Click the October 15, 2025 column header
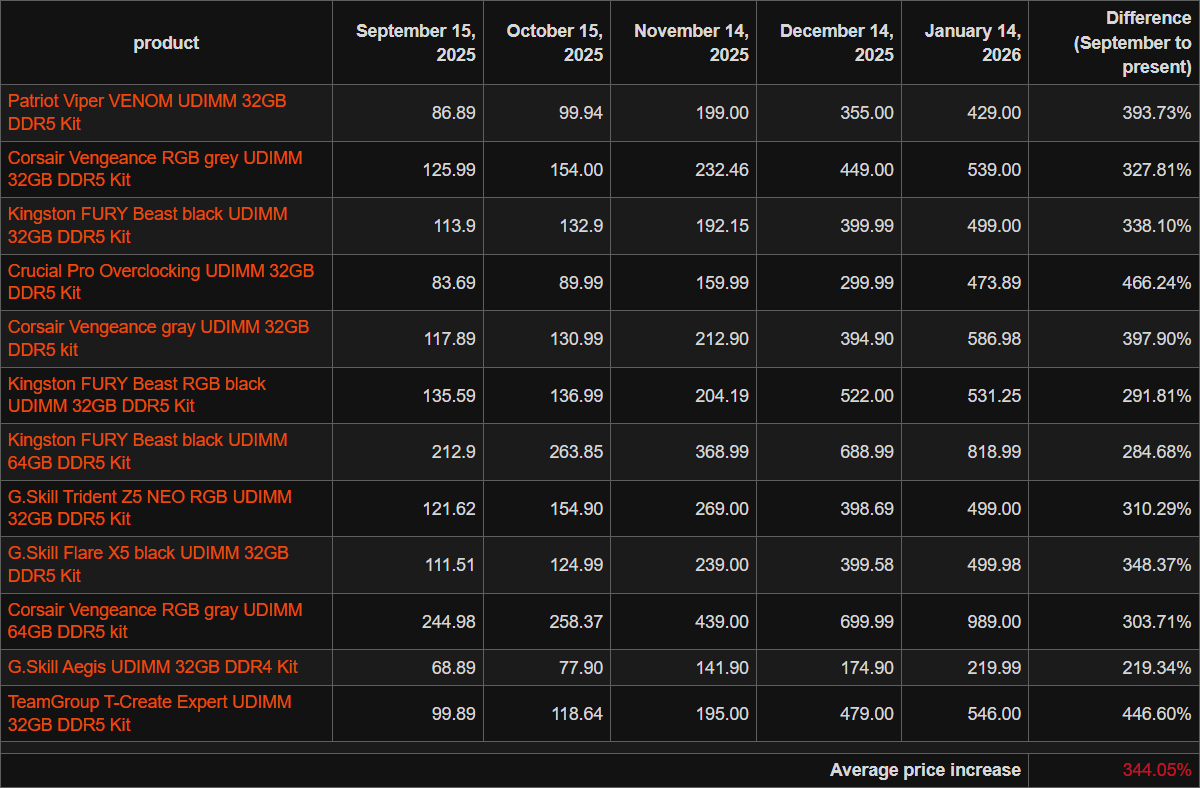 pyautogui.click(x=547, y=42)
